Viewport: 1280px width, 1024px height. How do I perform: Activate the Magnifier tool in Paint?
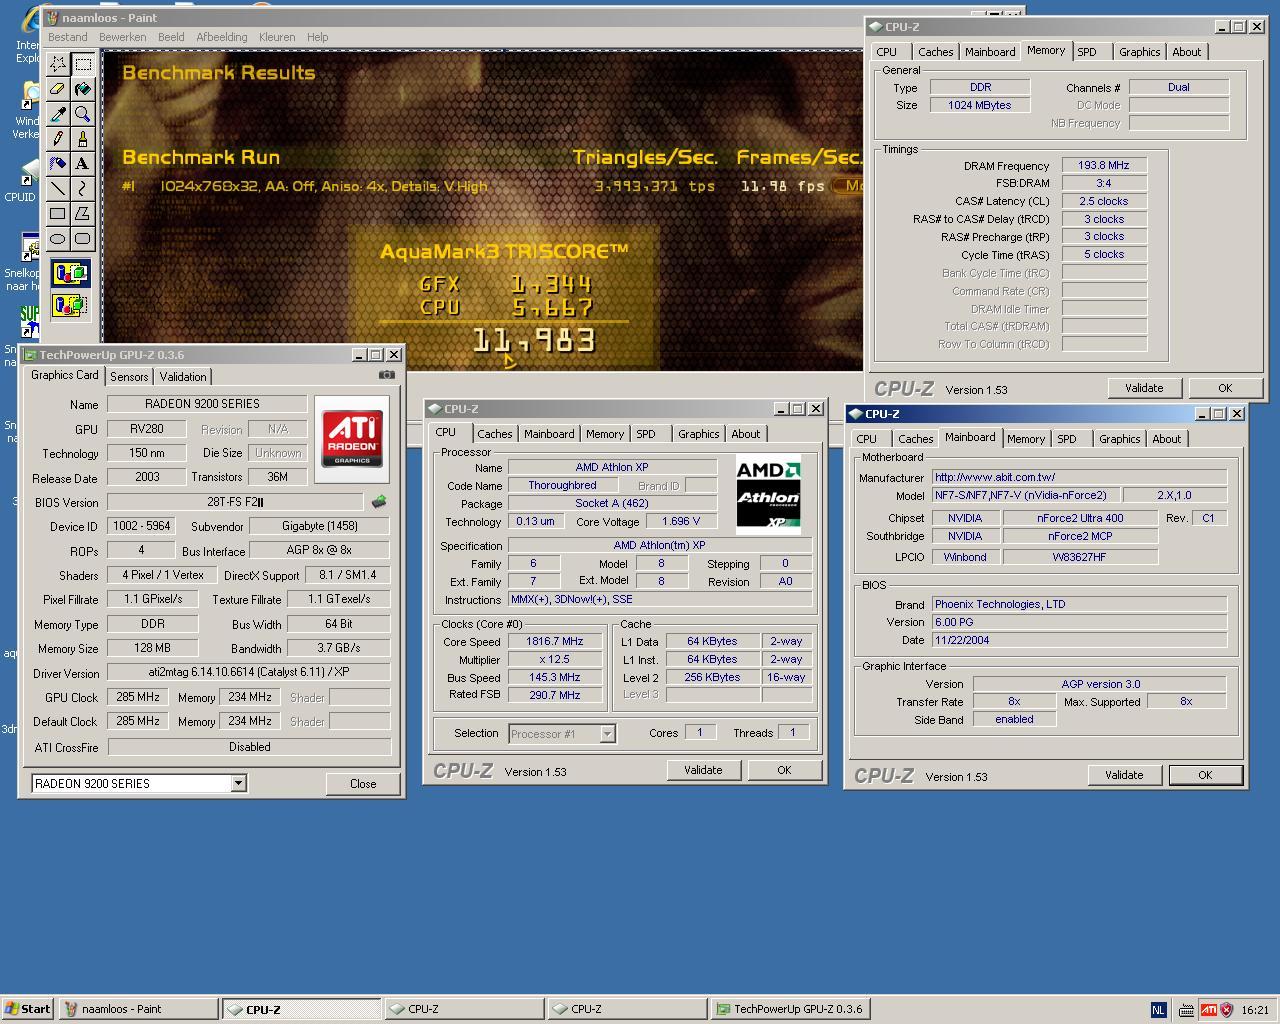[x=83, y=114]
